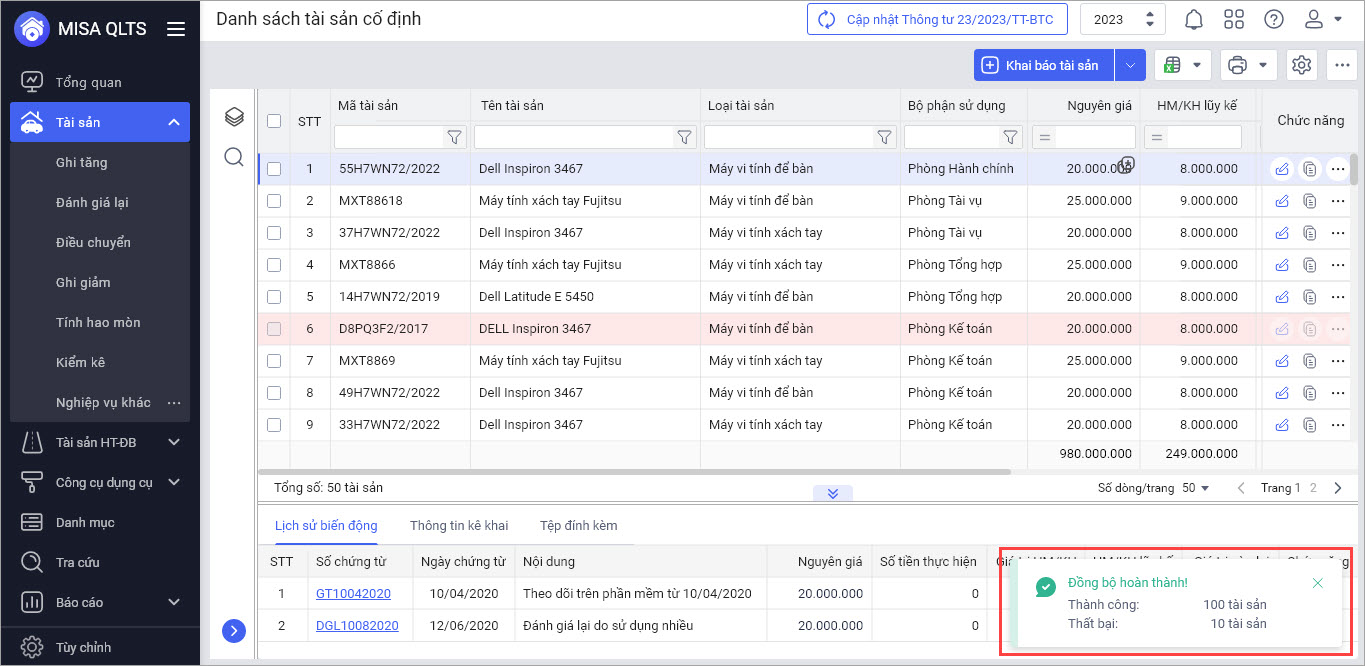The image size is (1365, 666).
Task: Open the Ghi tăng menu item
Action: [81, 162]
